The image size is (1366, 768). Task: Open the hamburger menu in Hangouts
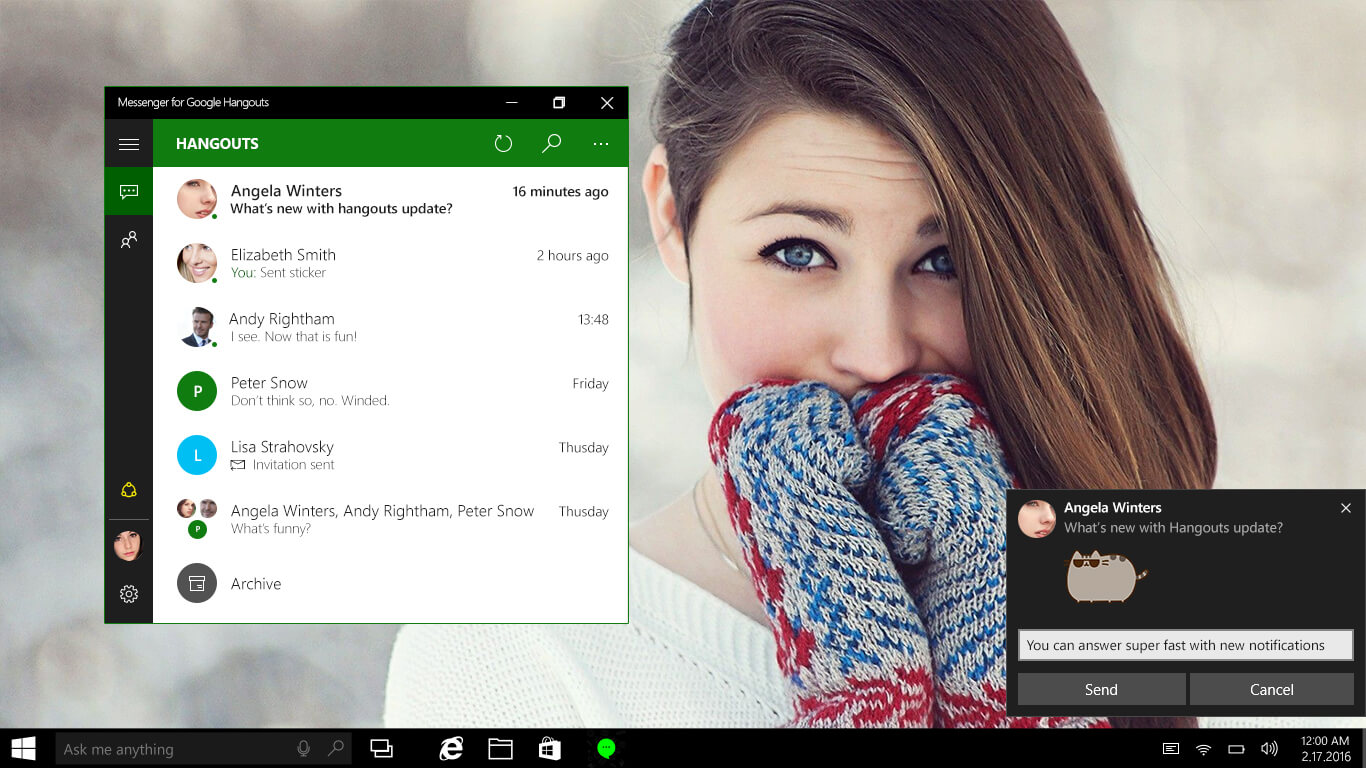pos(129,144)
